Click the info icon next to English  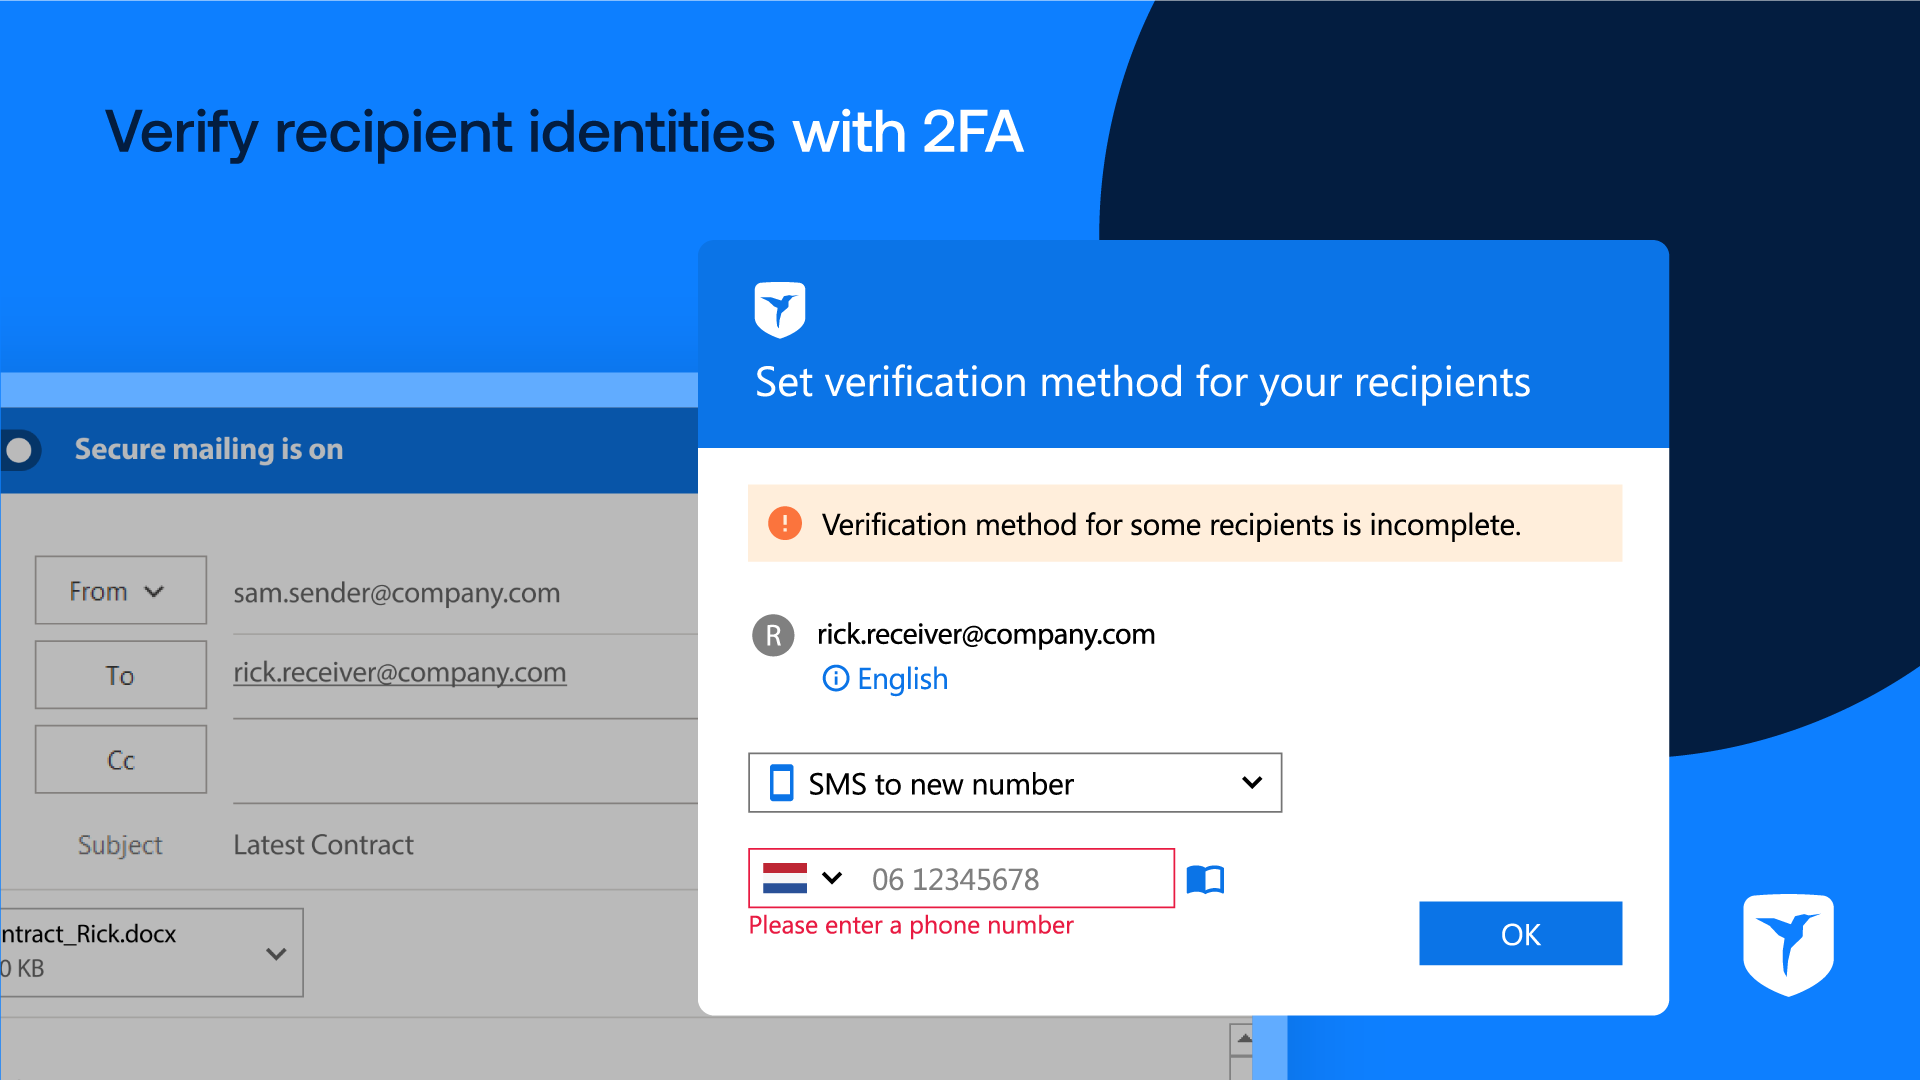coord(835,679)
